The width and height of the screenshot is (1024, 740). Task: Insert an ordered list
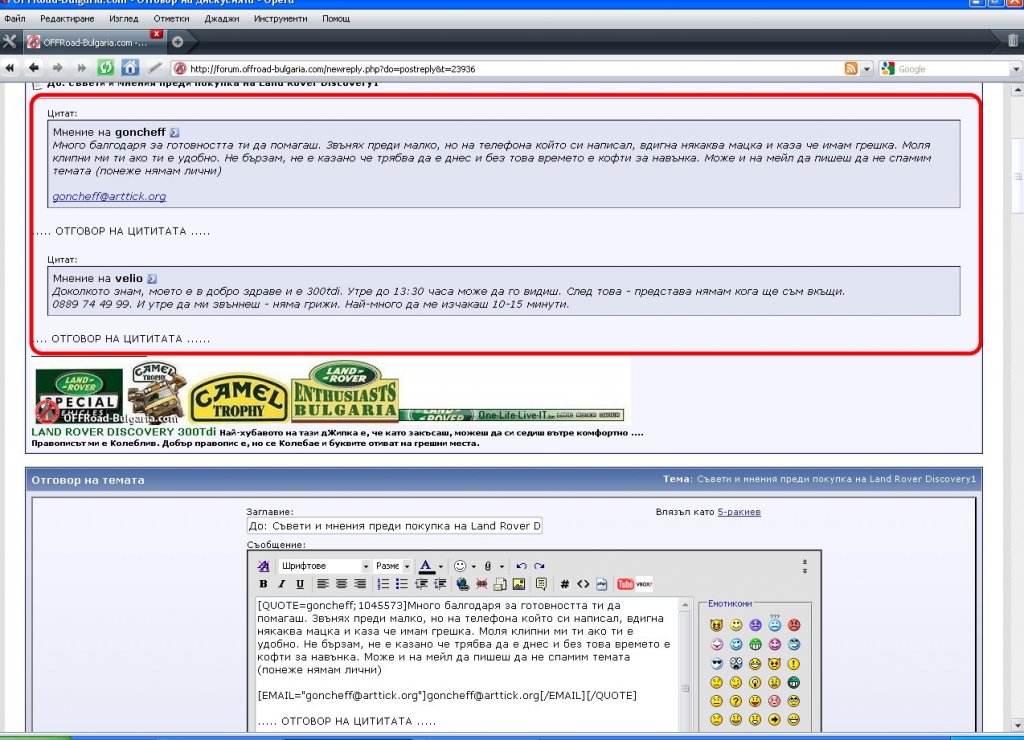pos(383,584)
